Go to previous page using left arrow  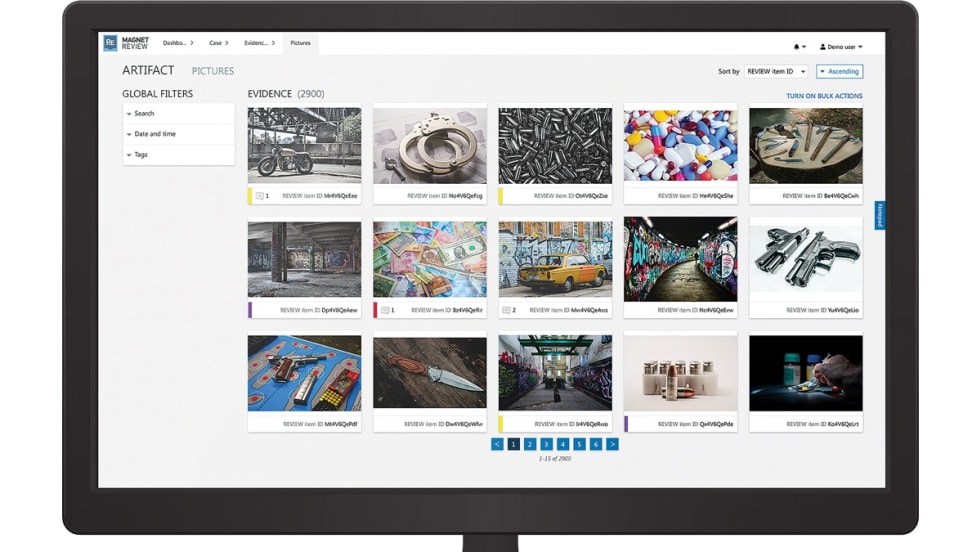[497, 444]
